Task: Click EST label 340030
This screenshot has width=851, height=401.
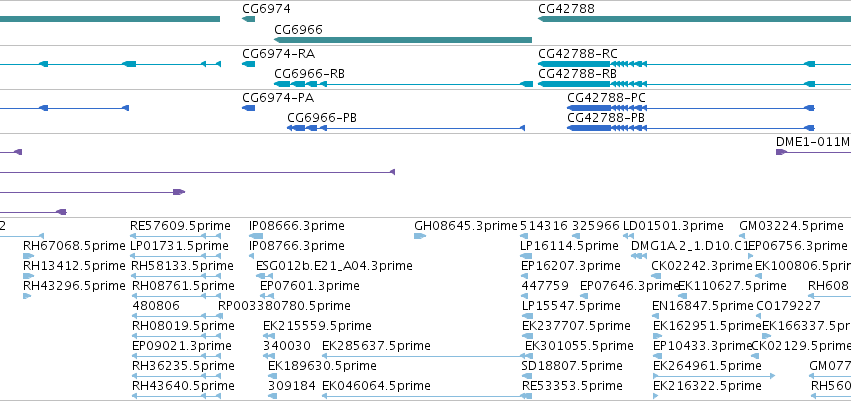Action: [287, 346]
